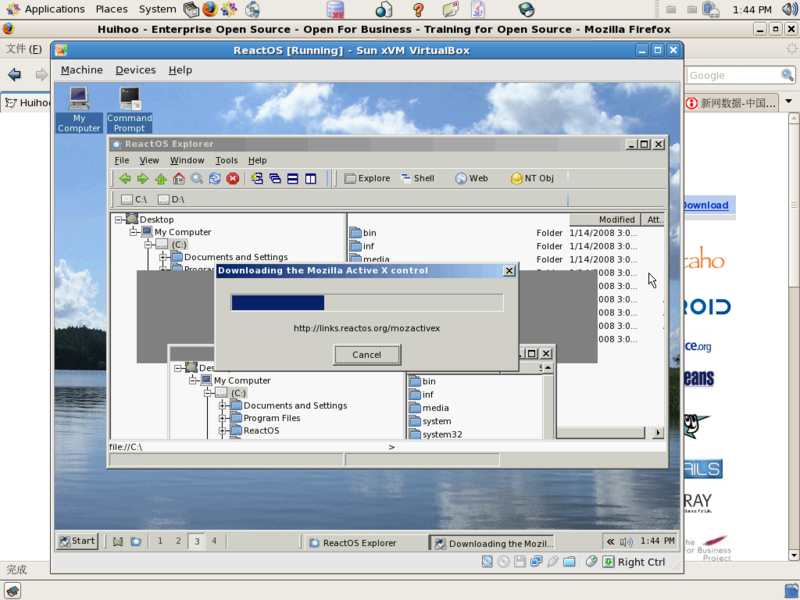The image size is (800, 600).
Task: Select the Back navigation arrow in ReactOS Explorer
Action: tap(125, 178)
